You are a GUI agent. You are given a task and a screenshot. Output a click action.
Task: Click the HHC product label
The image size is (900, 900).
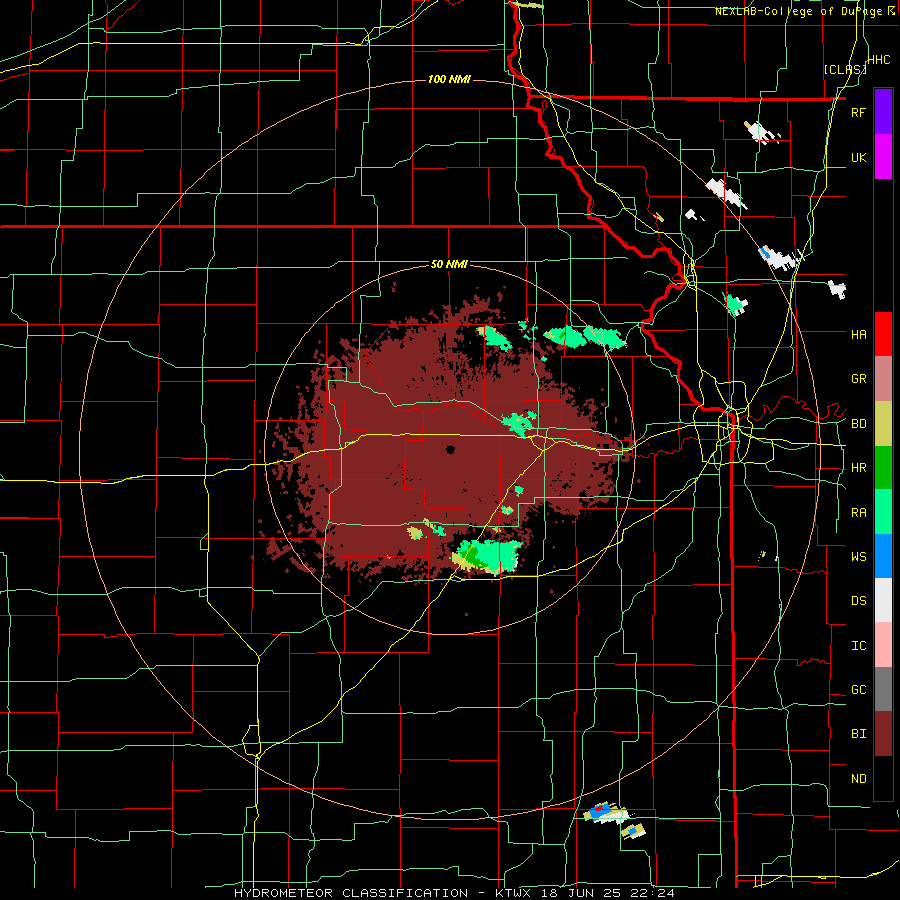click(878, 60)
